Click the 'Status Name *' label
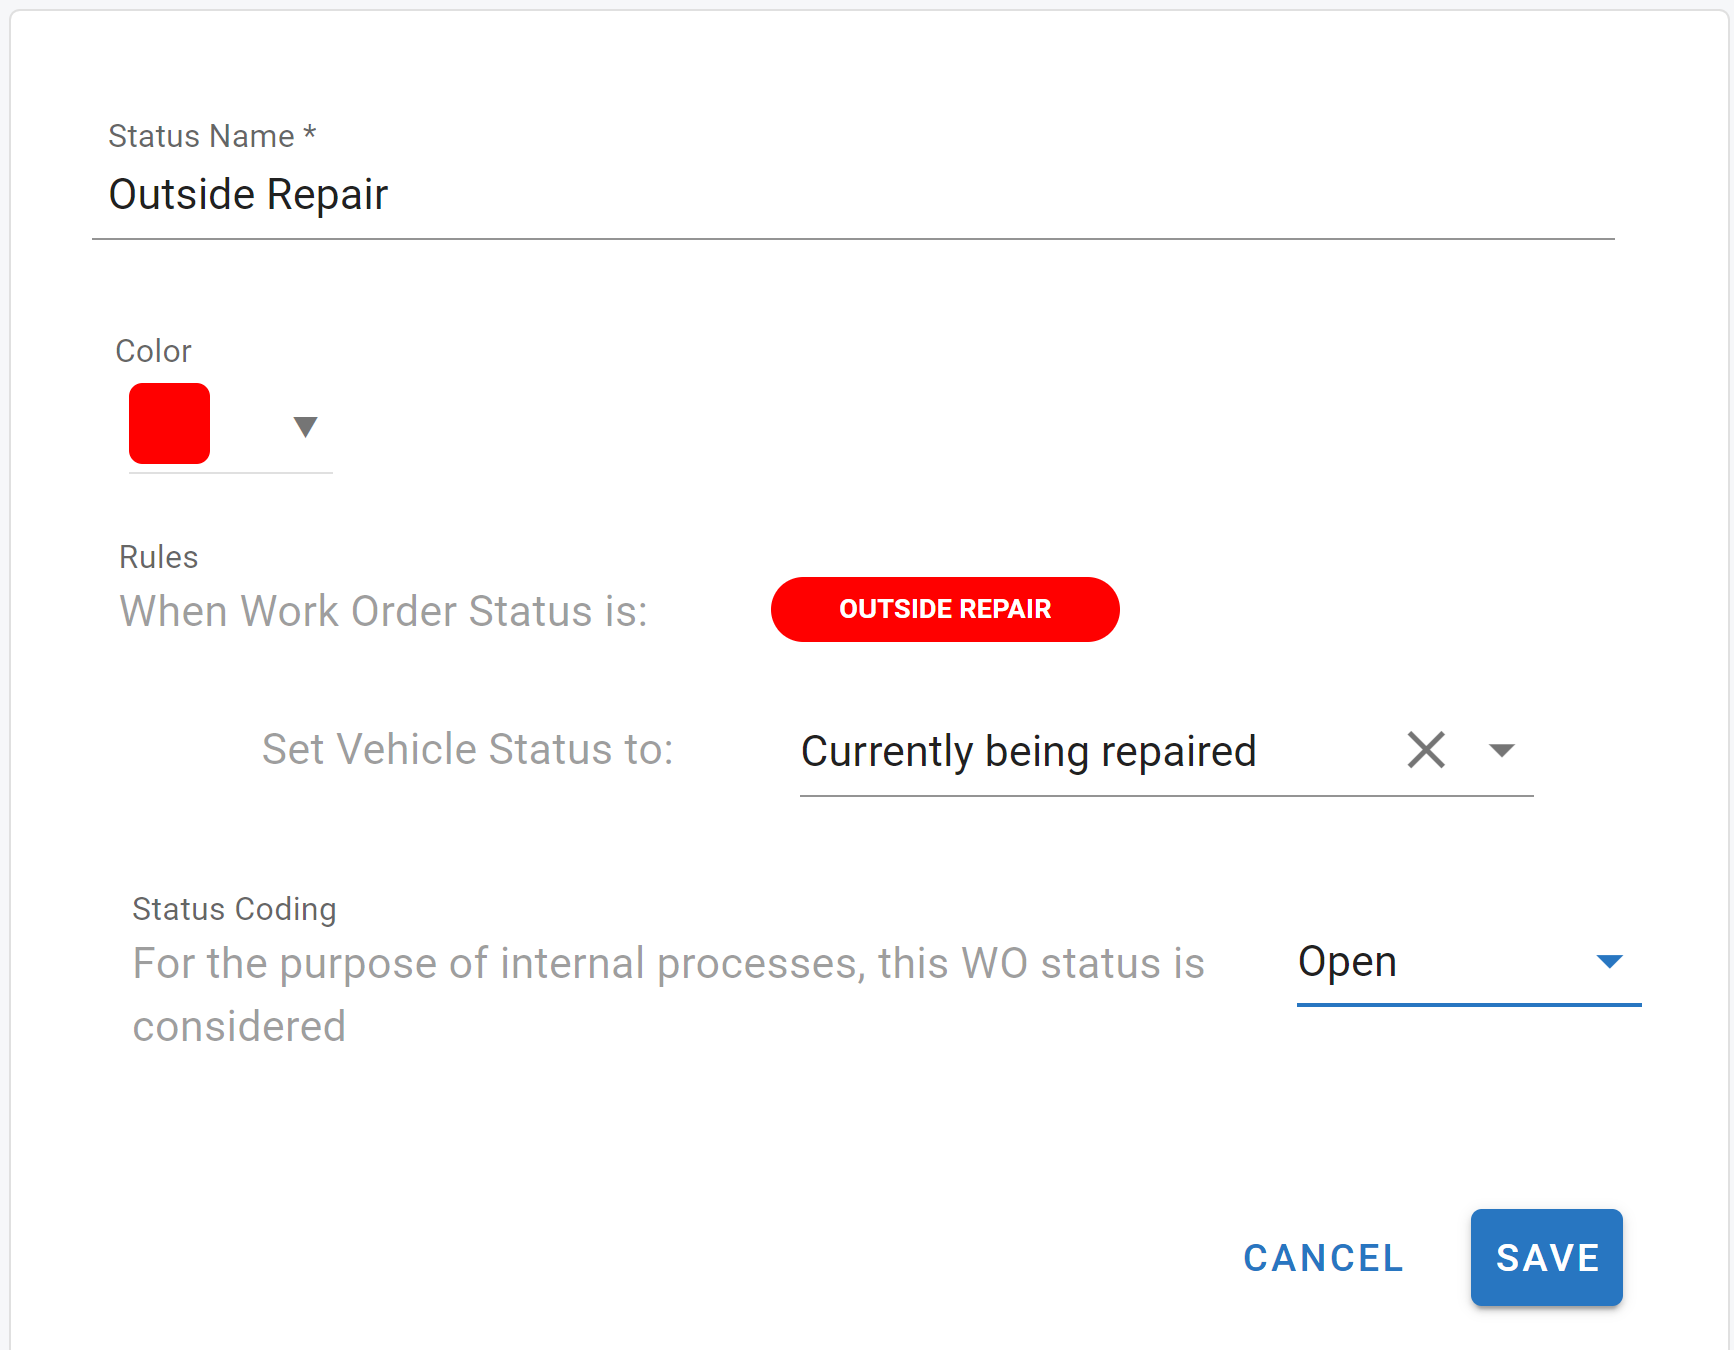The width and height of the screenshot is (1734, 1350). 212,136
